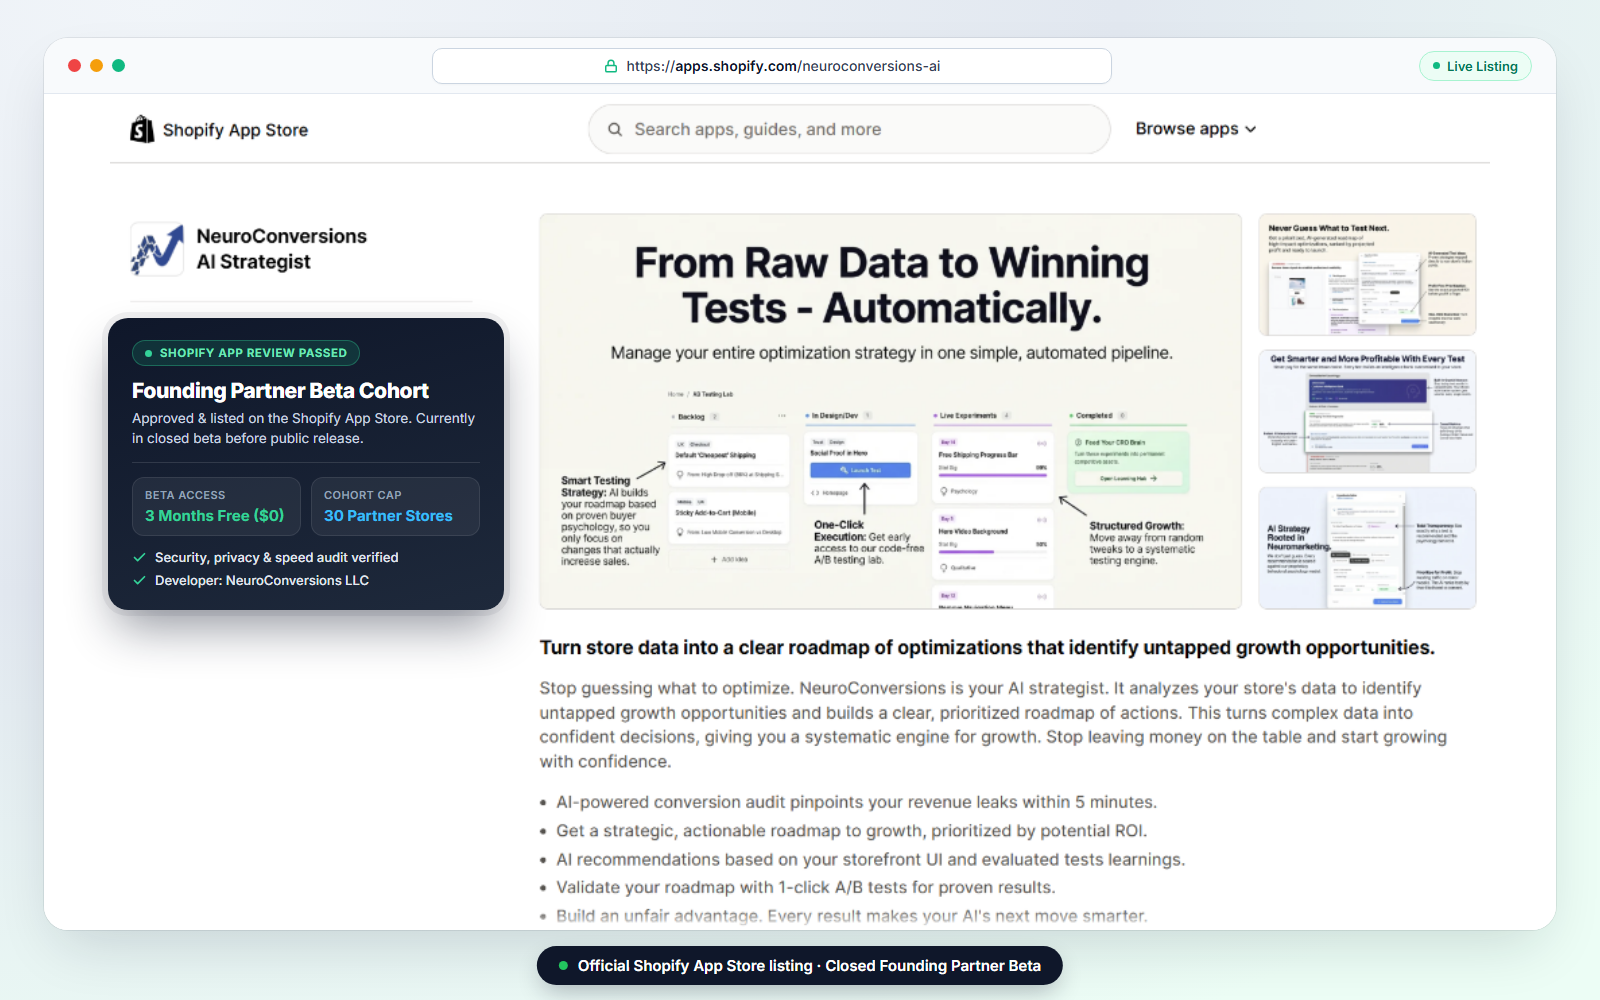Click the green maximize window dot
The image size is (1600, 1000).
(x=118, y=65)
